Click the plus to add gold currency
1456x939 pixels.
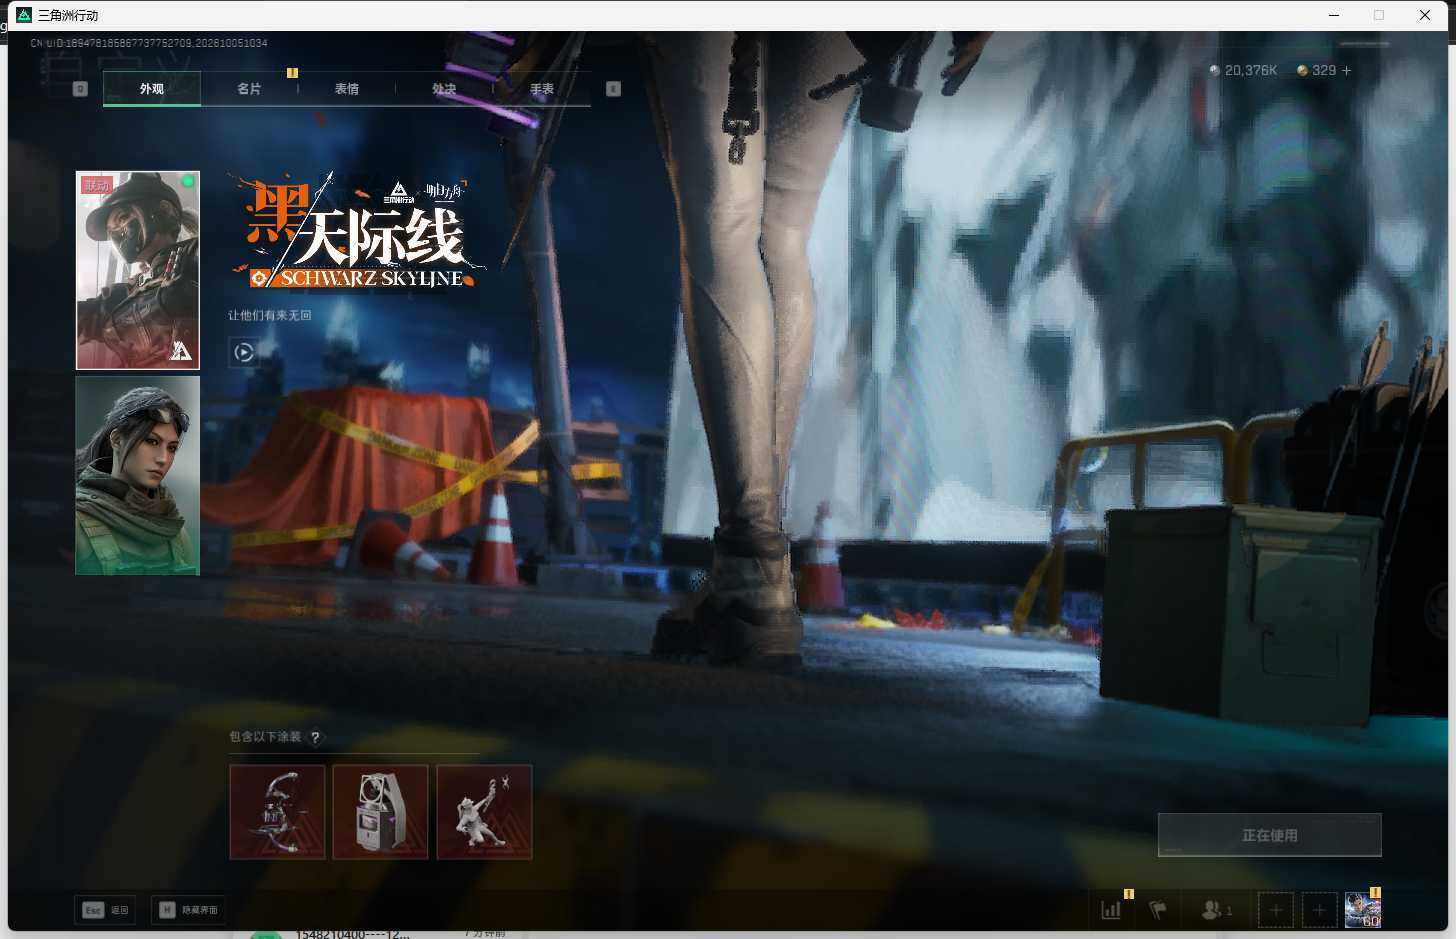(1346, 71)
